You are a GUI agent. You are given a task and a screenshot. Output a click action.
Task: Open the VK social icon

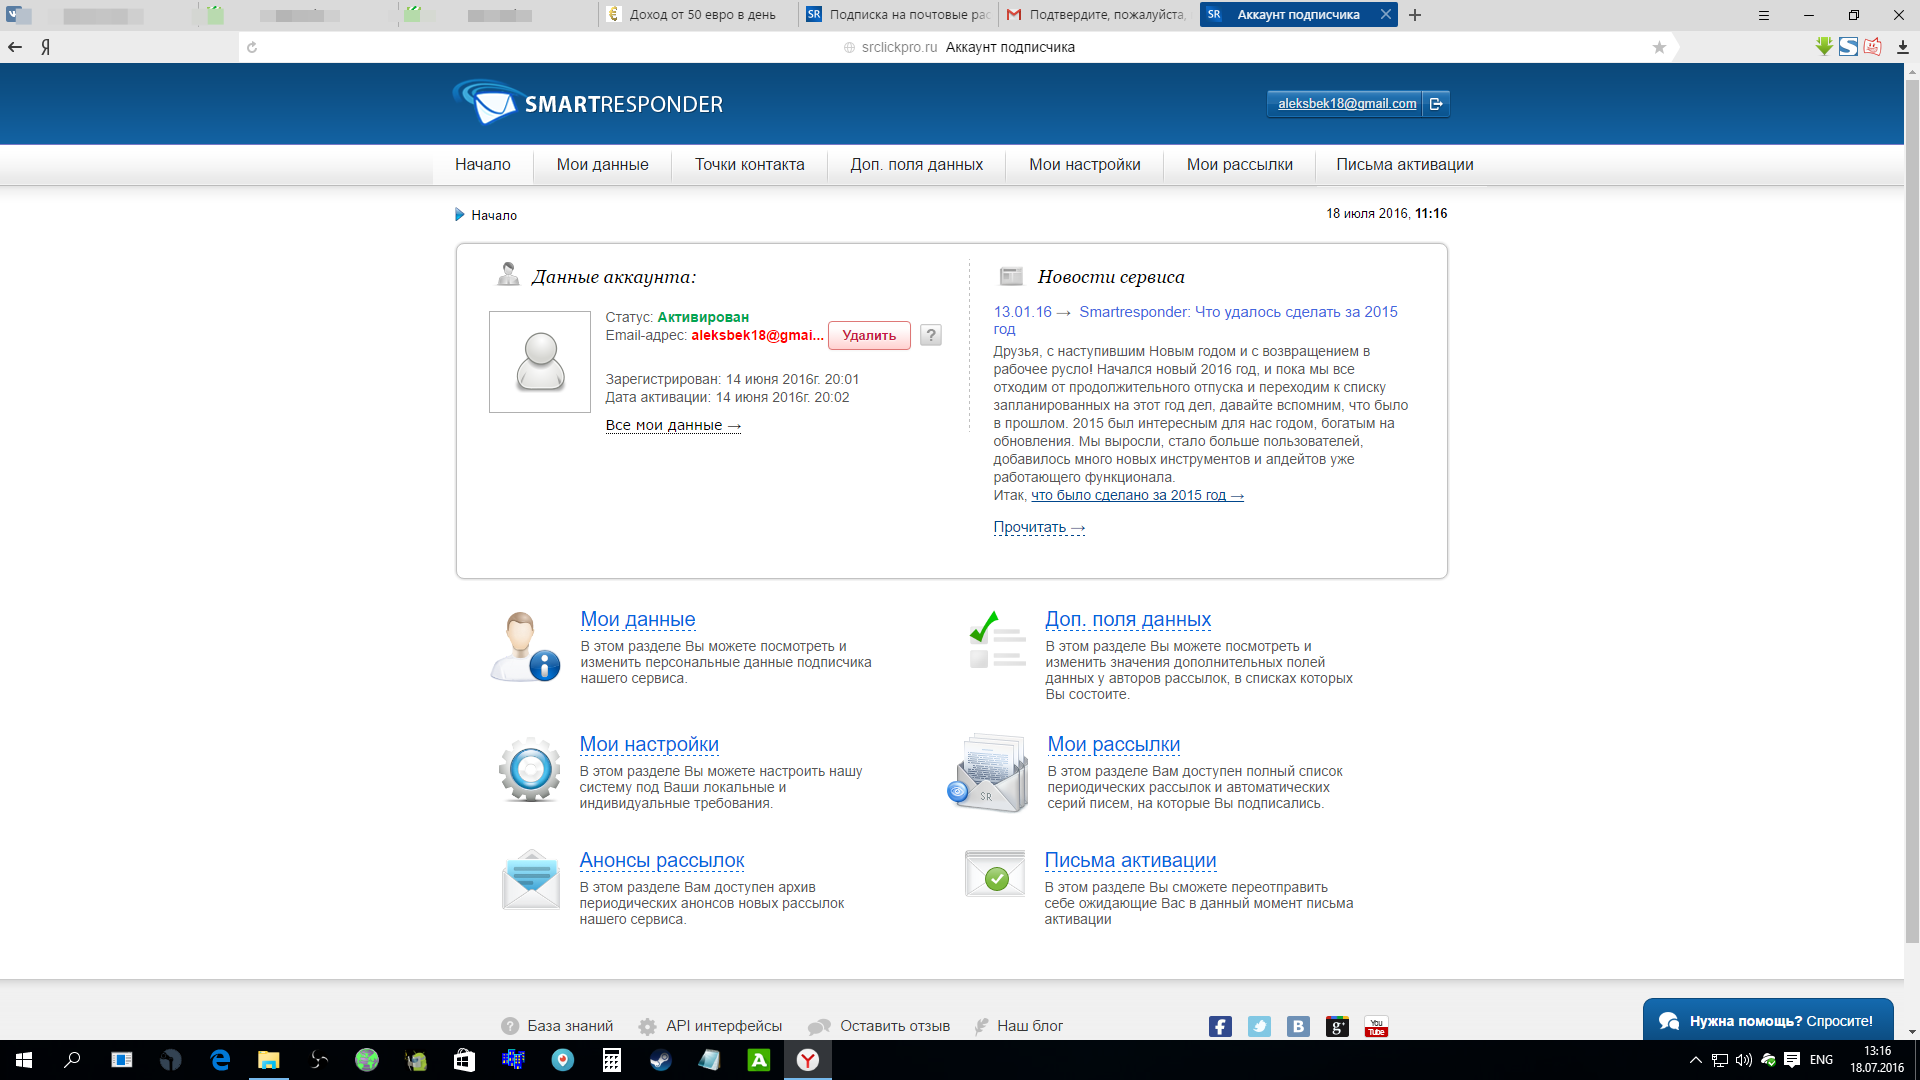pos(1298,1026)
